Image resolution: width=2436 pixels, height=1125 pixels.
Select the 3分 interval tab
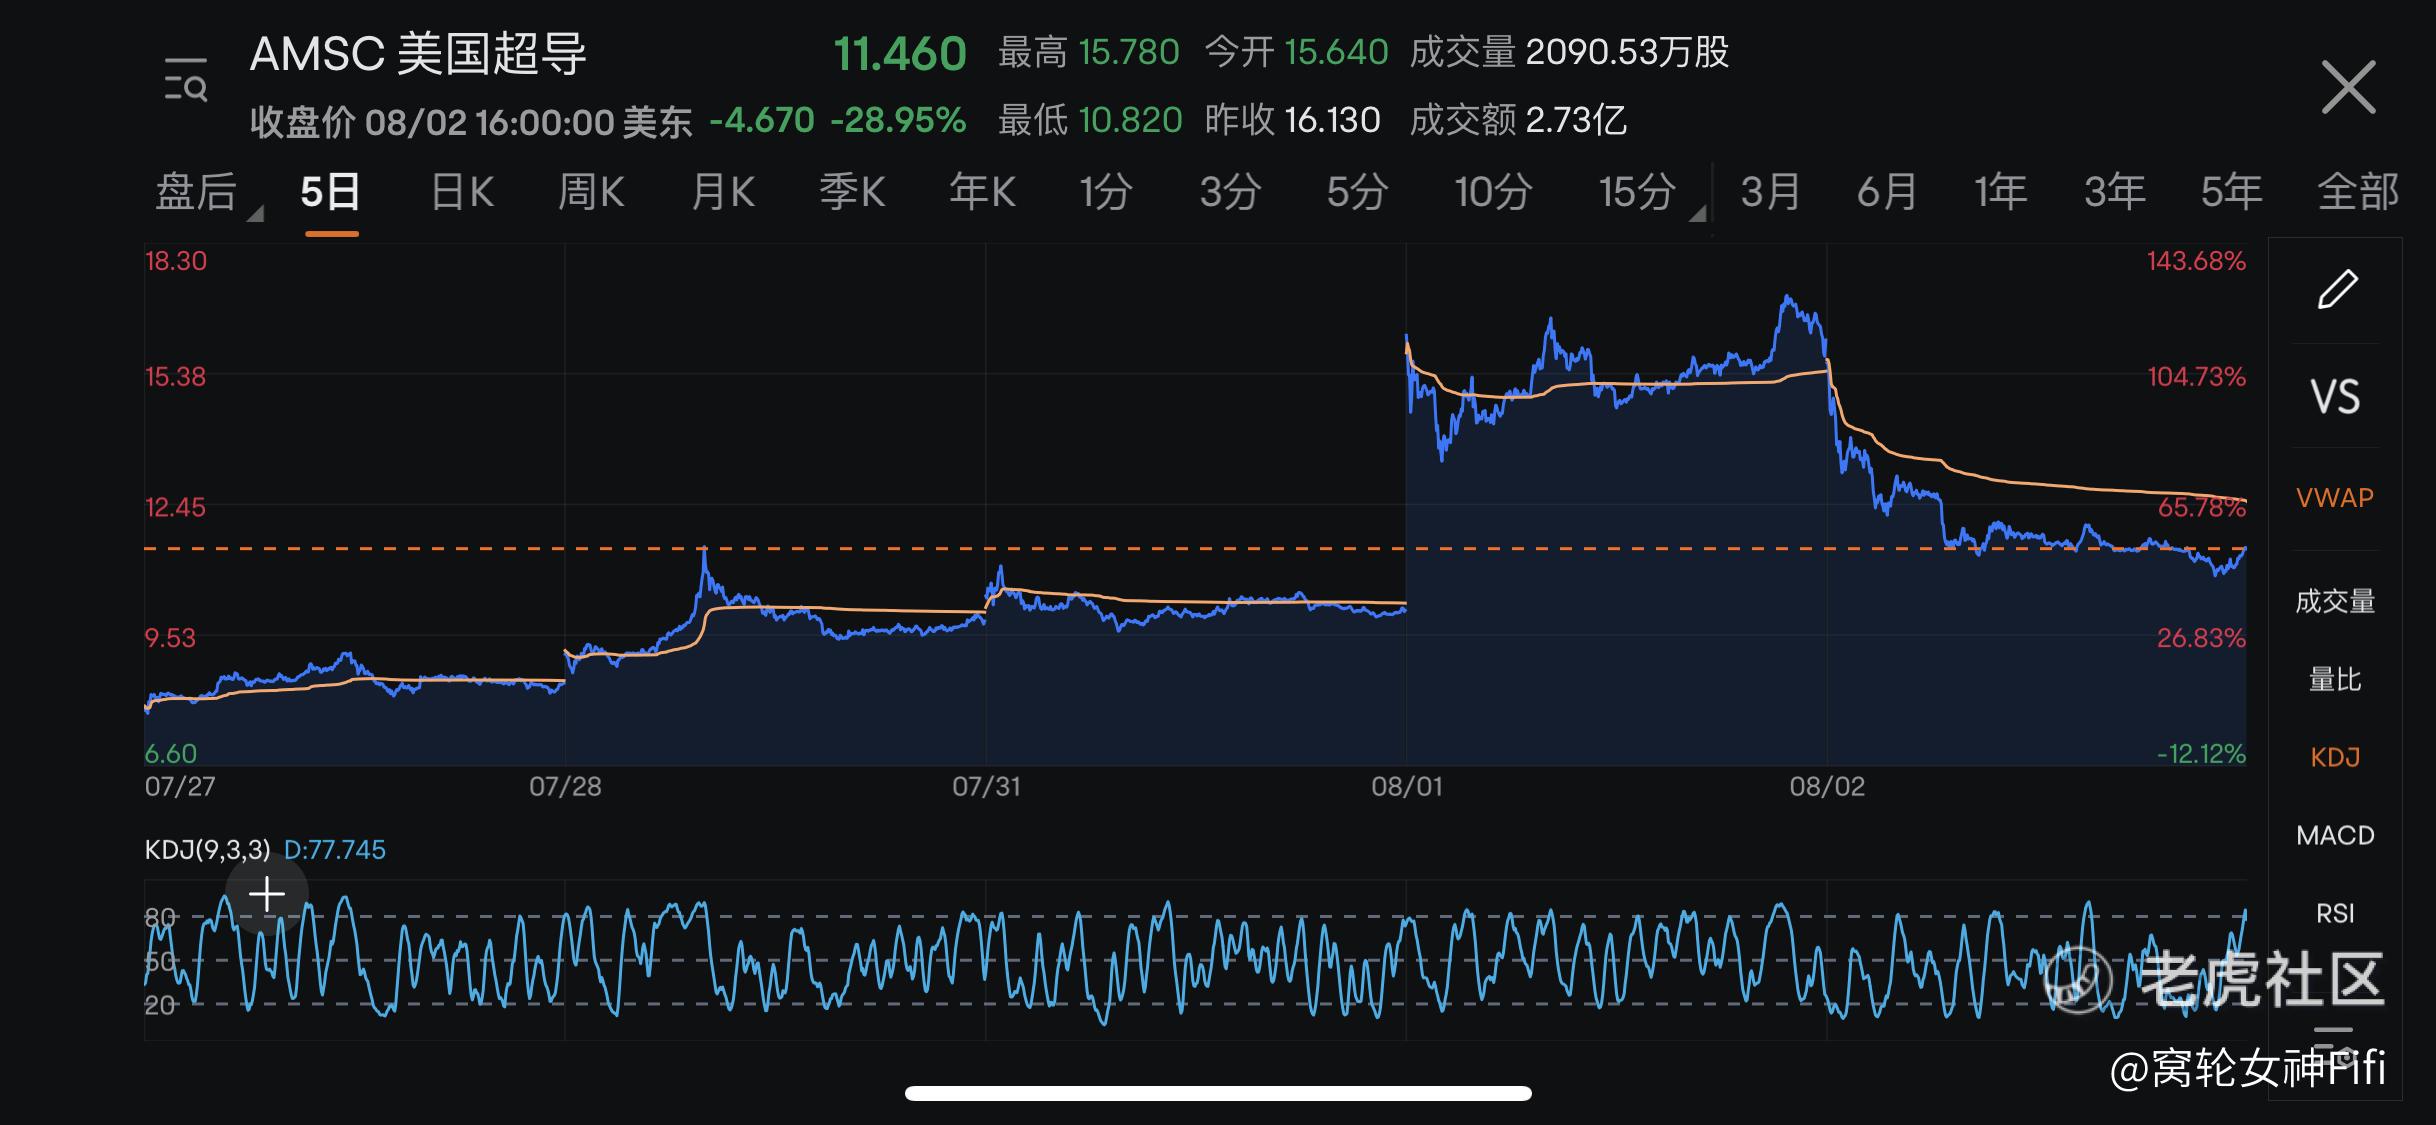click(1230, 192)
